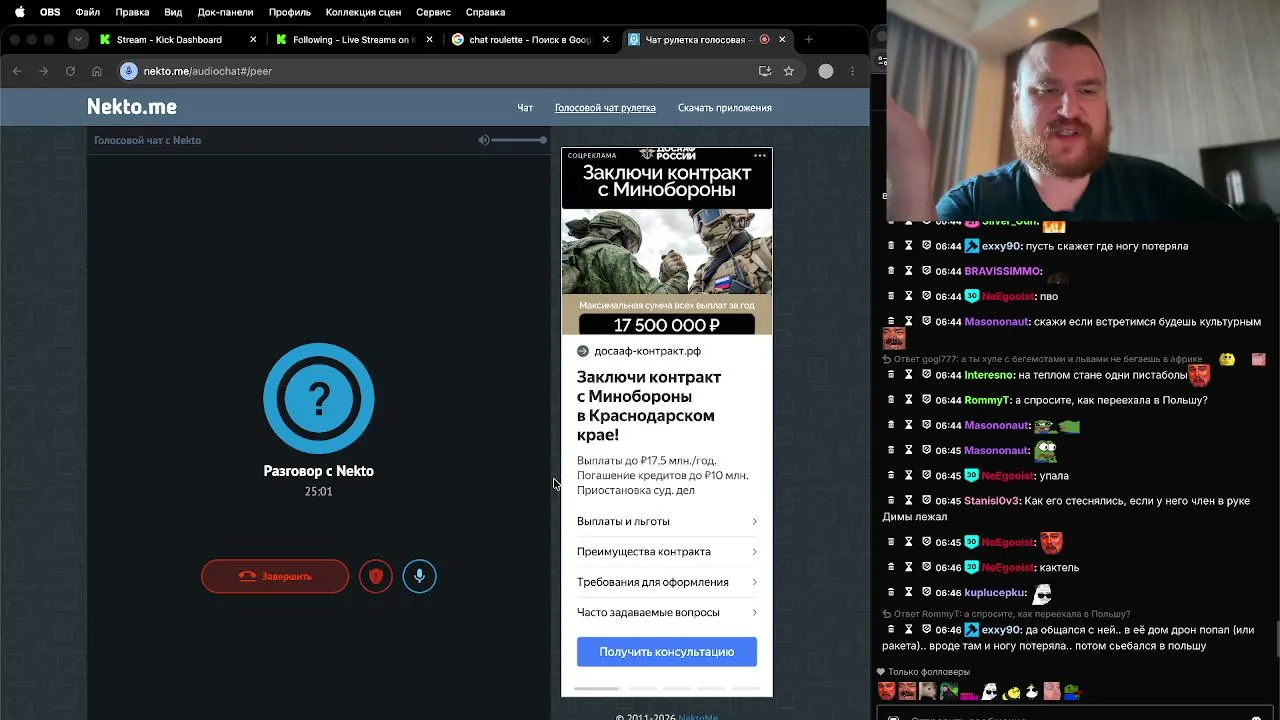Go to Голосовой чат рулетка page

pyautogui.click(x=605, y=108)
